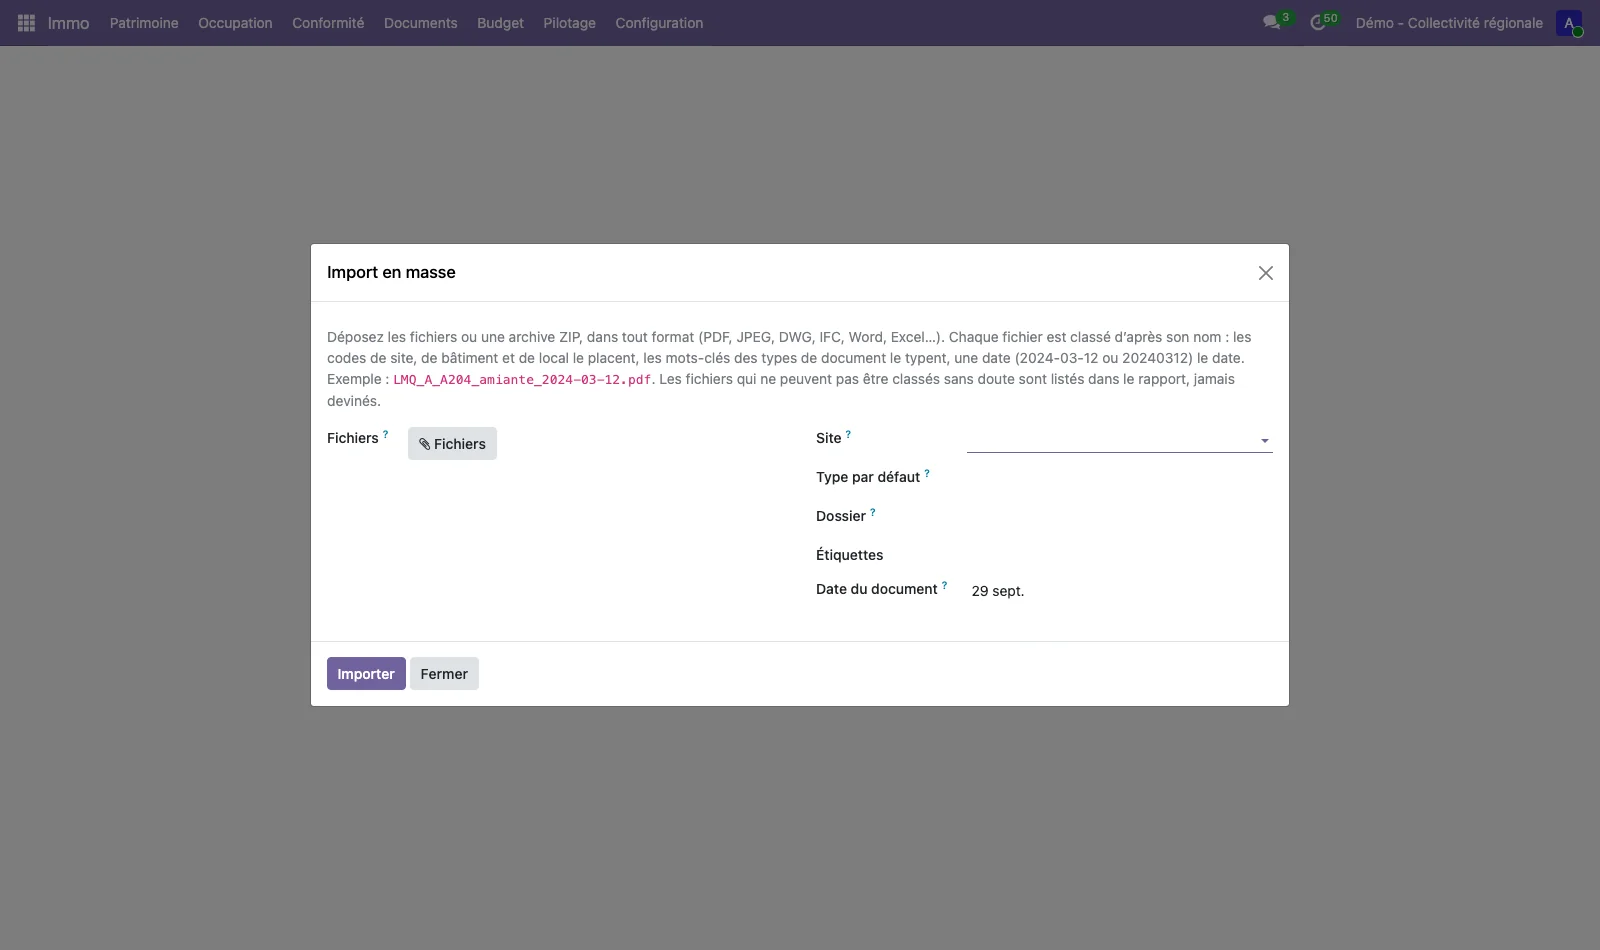The width and height of the screenshot is (1600, 950).
Task: Open the Documents menu
Action: click(420, 23)
